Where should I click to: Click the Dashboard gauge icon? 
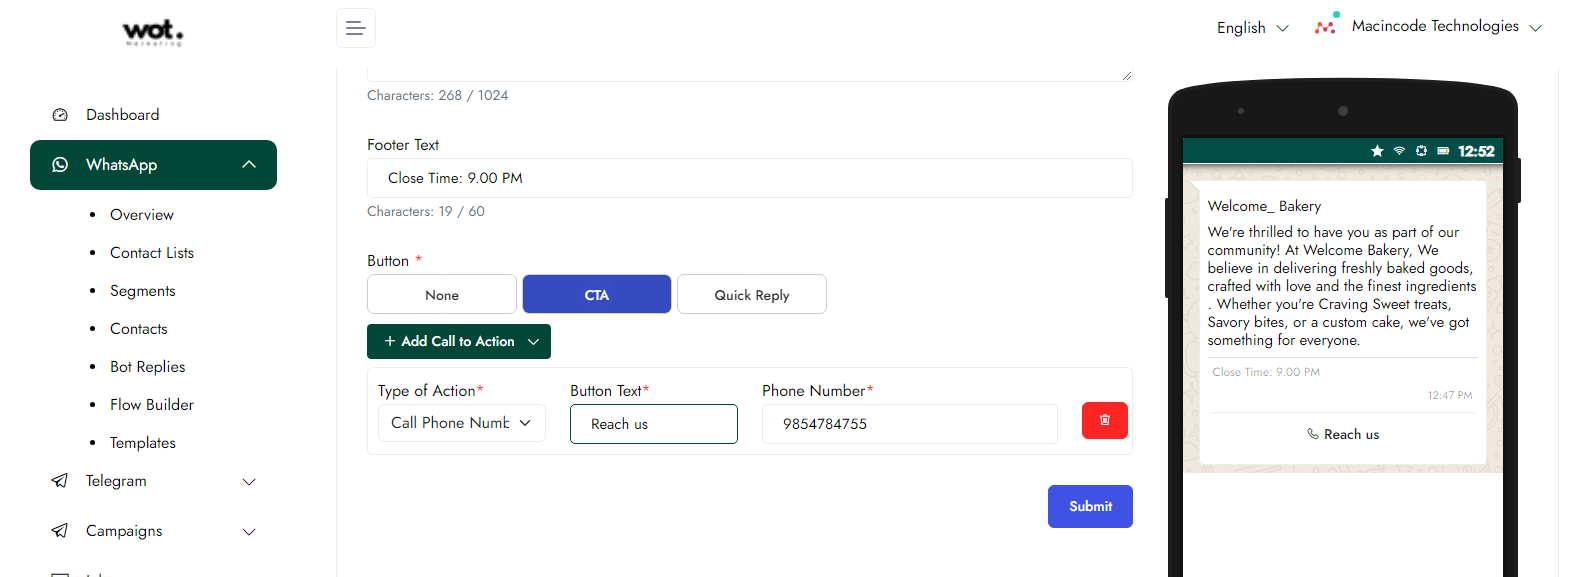(x=60, y=115)
